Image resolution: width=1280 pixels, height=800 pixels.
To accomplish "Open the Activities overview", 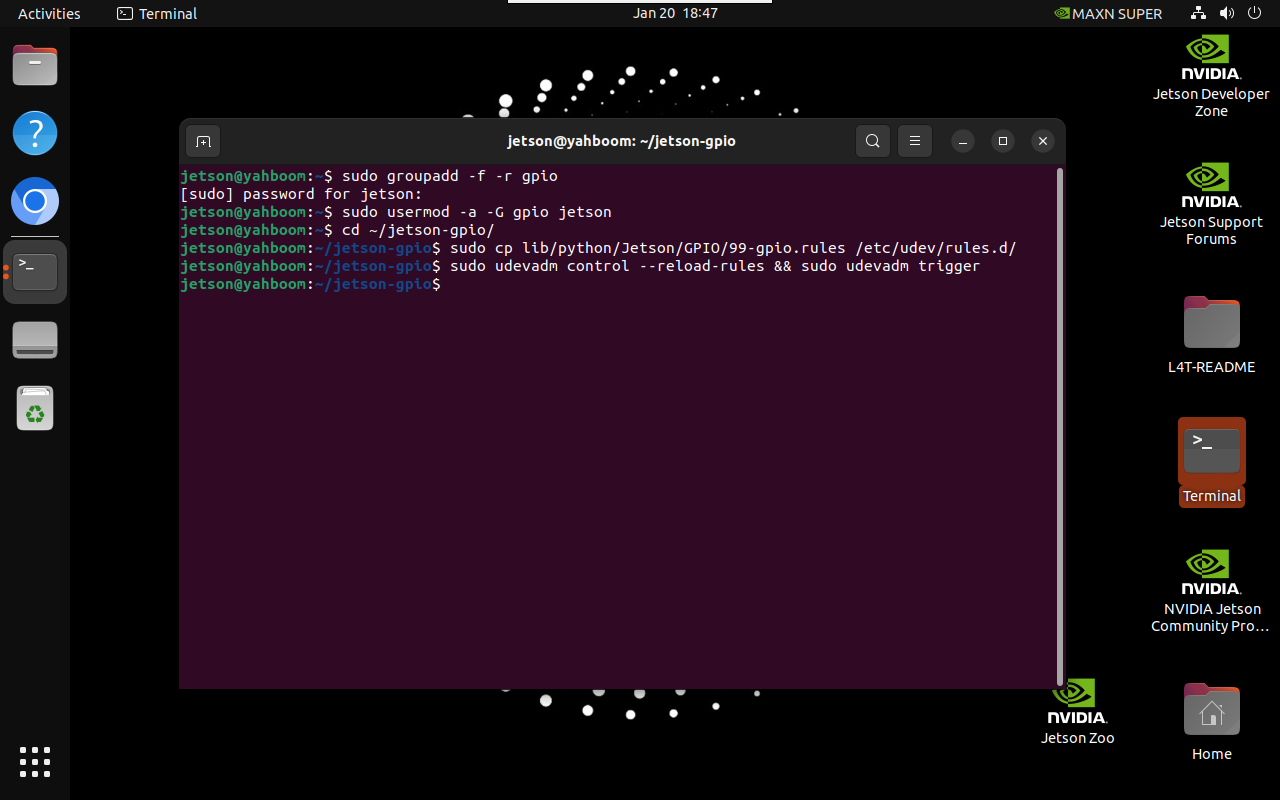I will coord(49,13).
